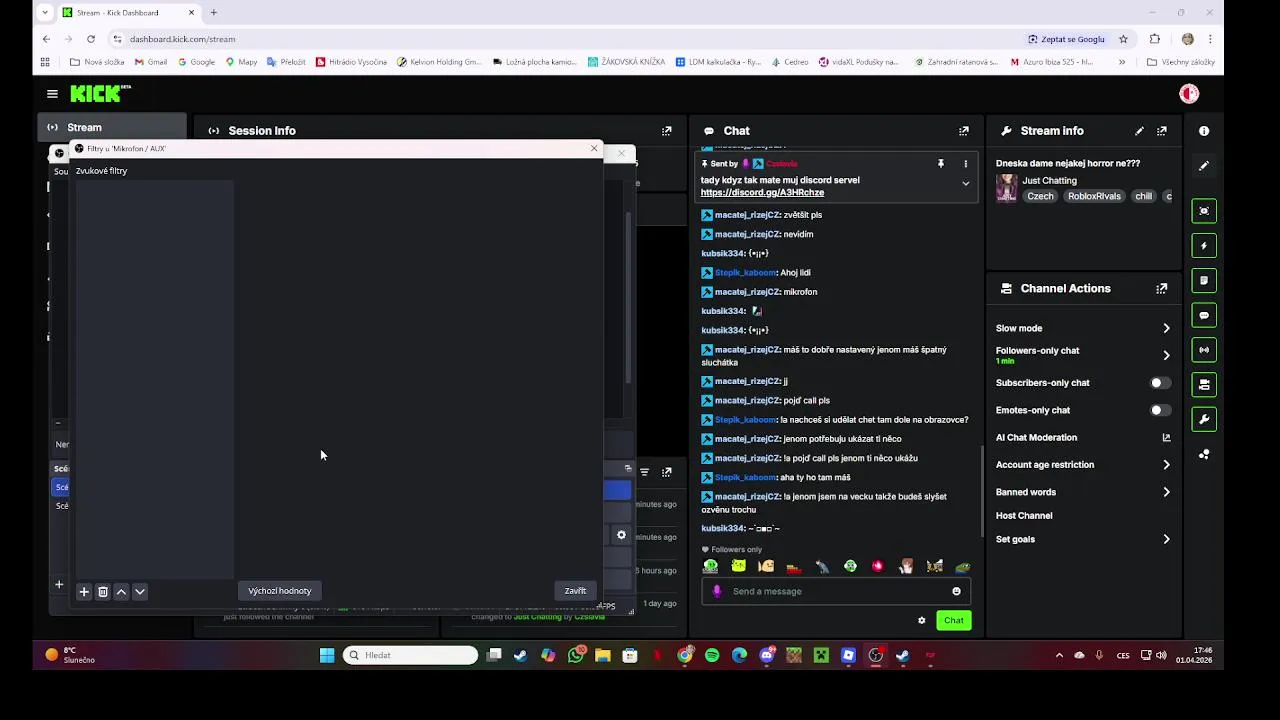This screenshot has width=1280, height=720.
Task: Click the first green emote in emote row
Action: 710,566
